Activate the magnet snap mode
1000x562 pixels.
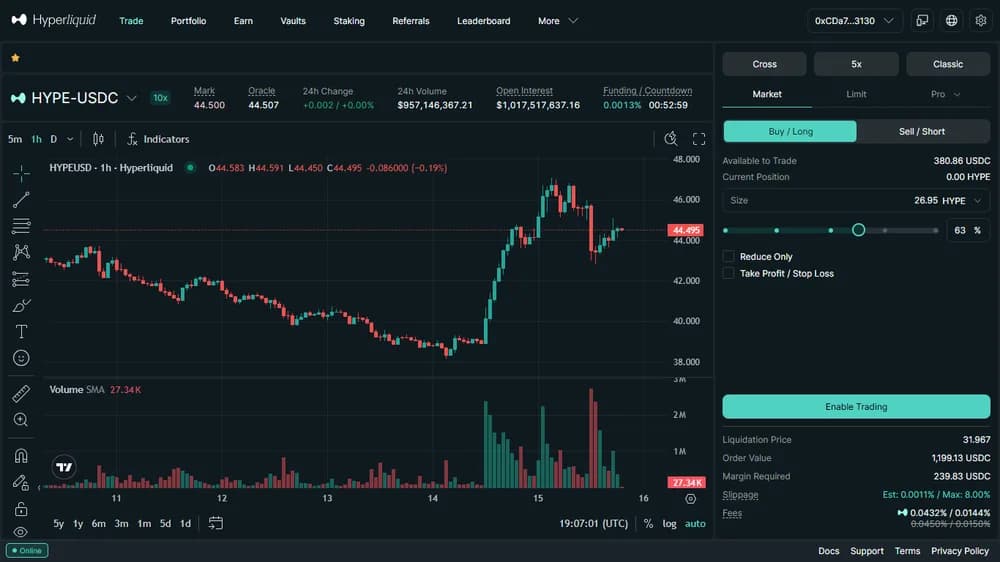point(21,455)
